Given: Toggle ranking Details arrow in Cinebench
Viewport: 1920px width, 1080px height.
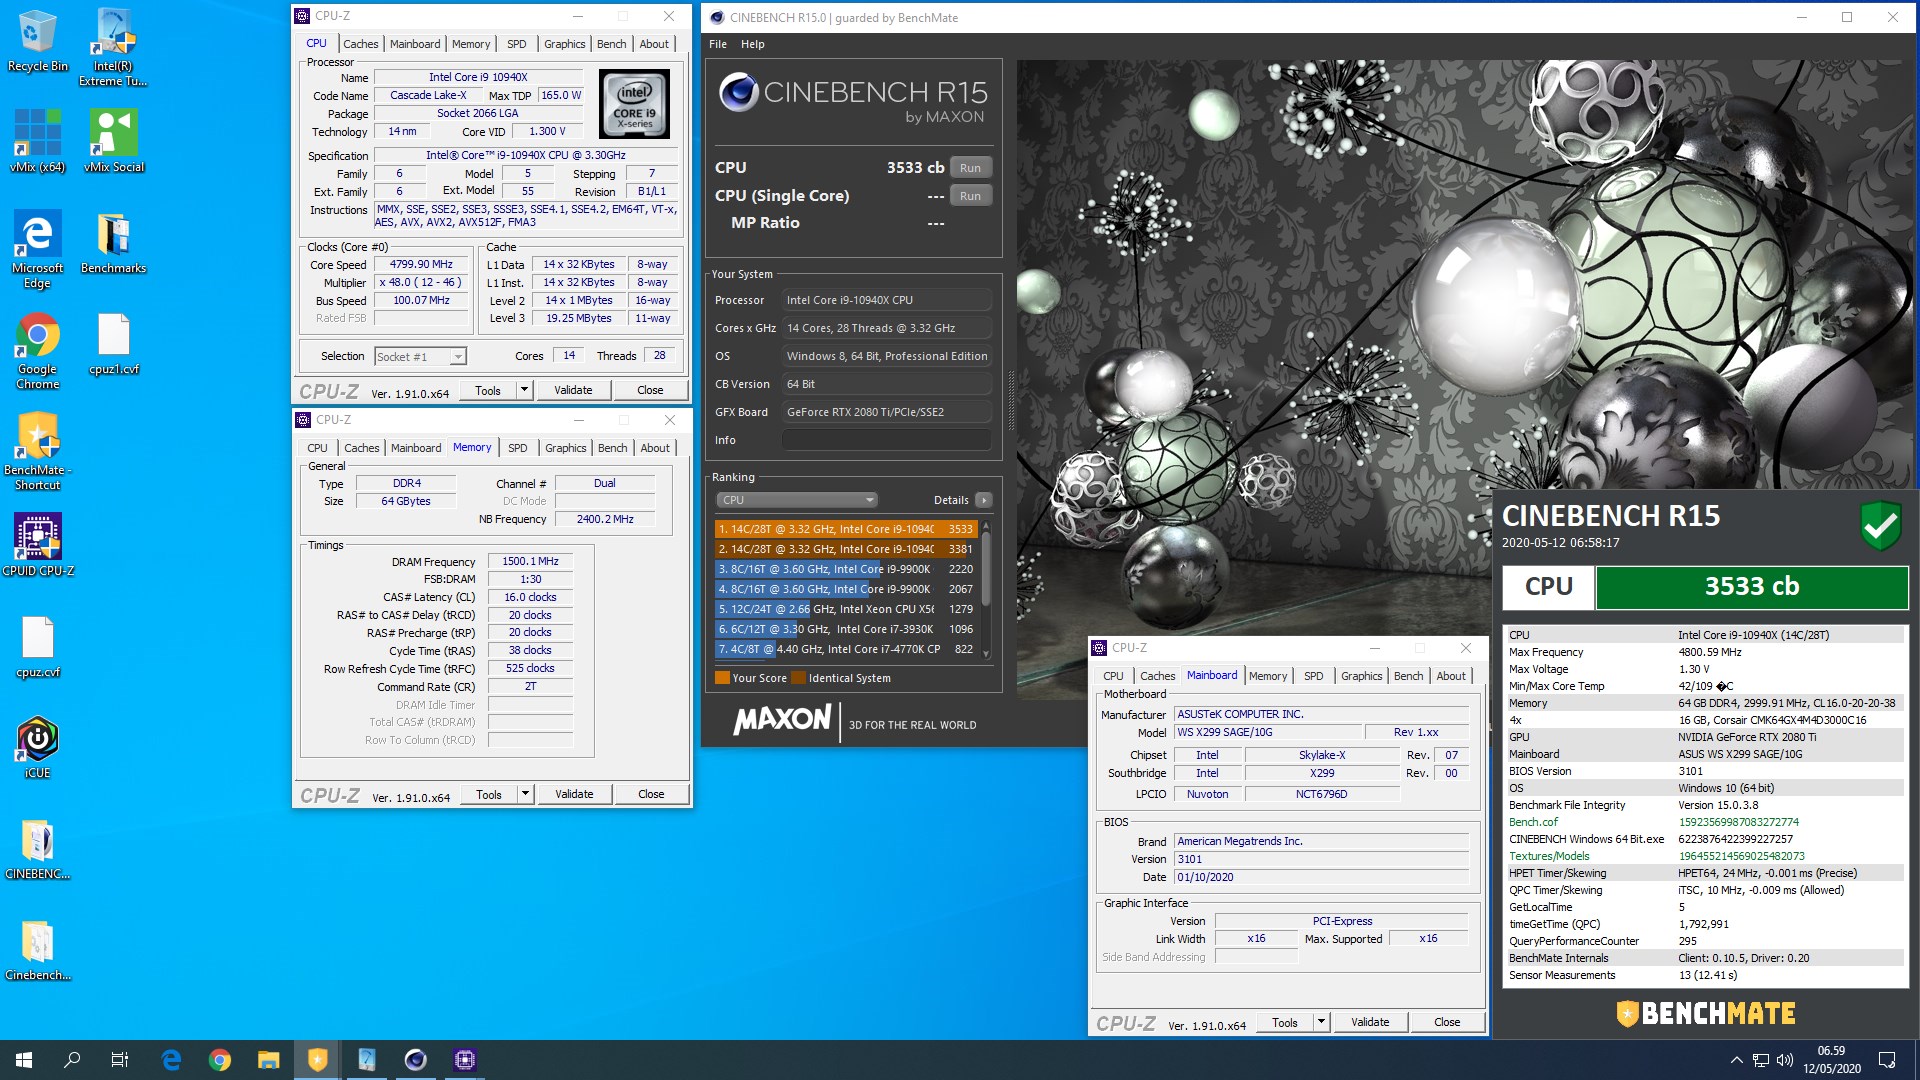Looking at the screenshot, I should pos(984,500).
